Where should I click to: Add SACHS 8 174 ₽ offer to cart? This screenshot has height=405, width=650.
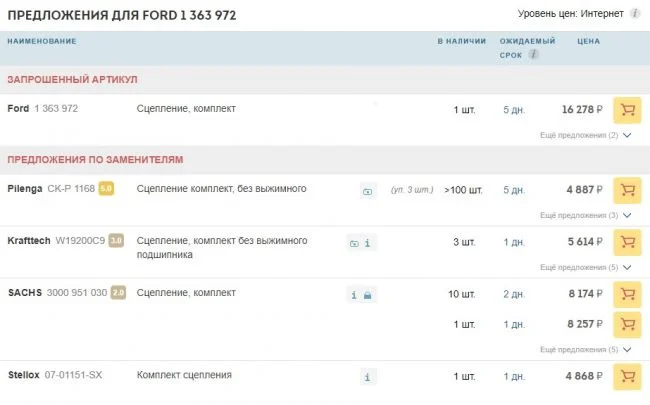[626, 294]
